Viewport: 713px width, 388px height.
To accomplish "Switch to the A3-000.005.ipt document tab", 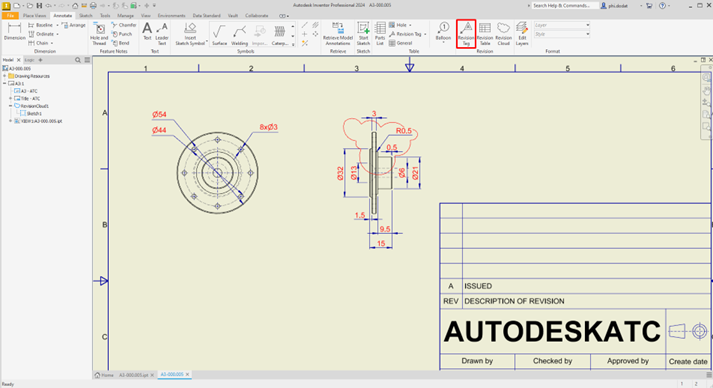I will point(134,375).
